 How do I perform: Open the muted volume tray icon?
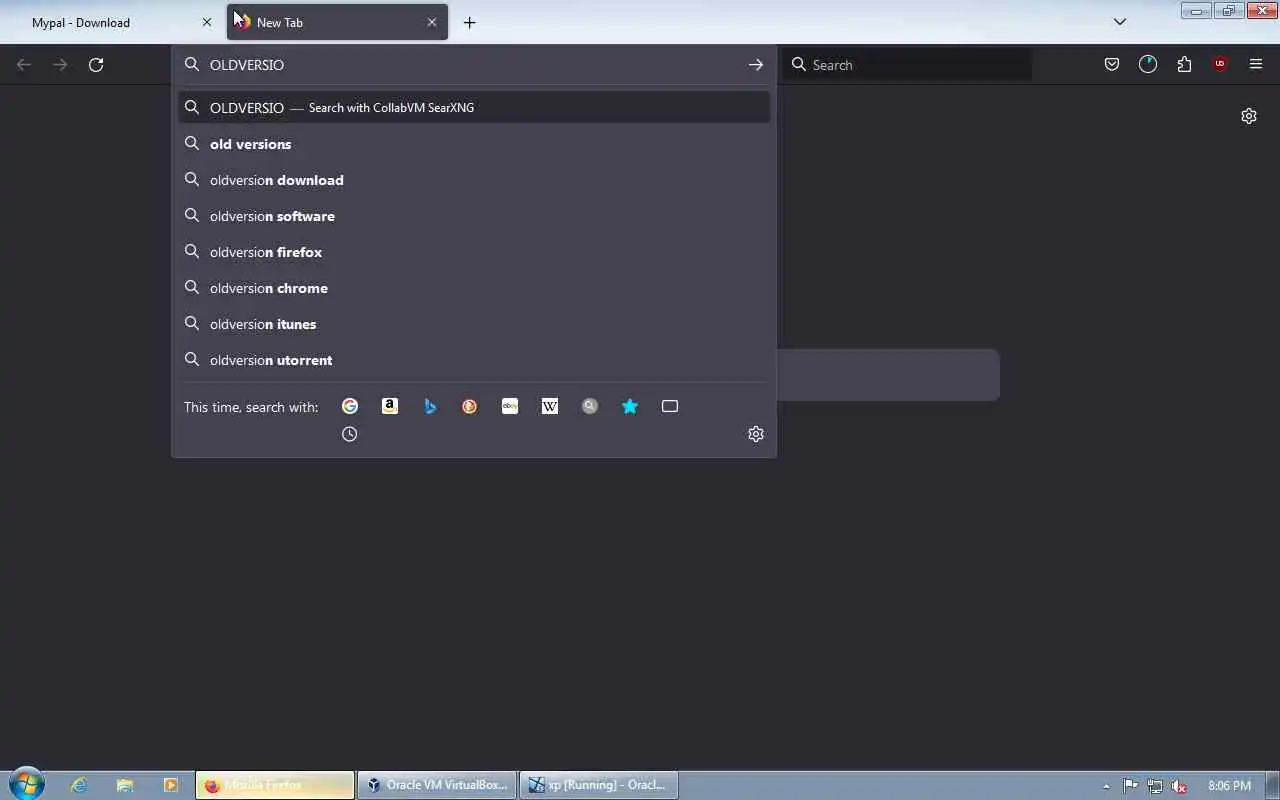[1180, 786]
